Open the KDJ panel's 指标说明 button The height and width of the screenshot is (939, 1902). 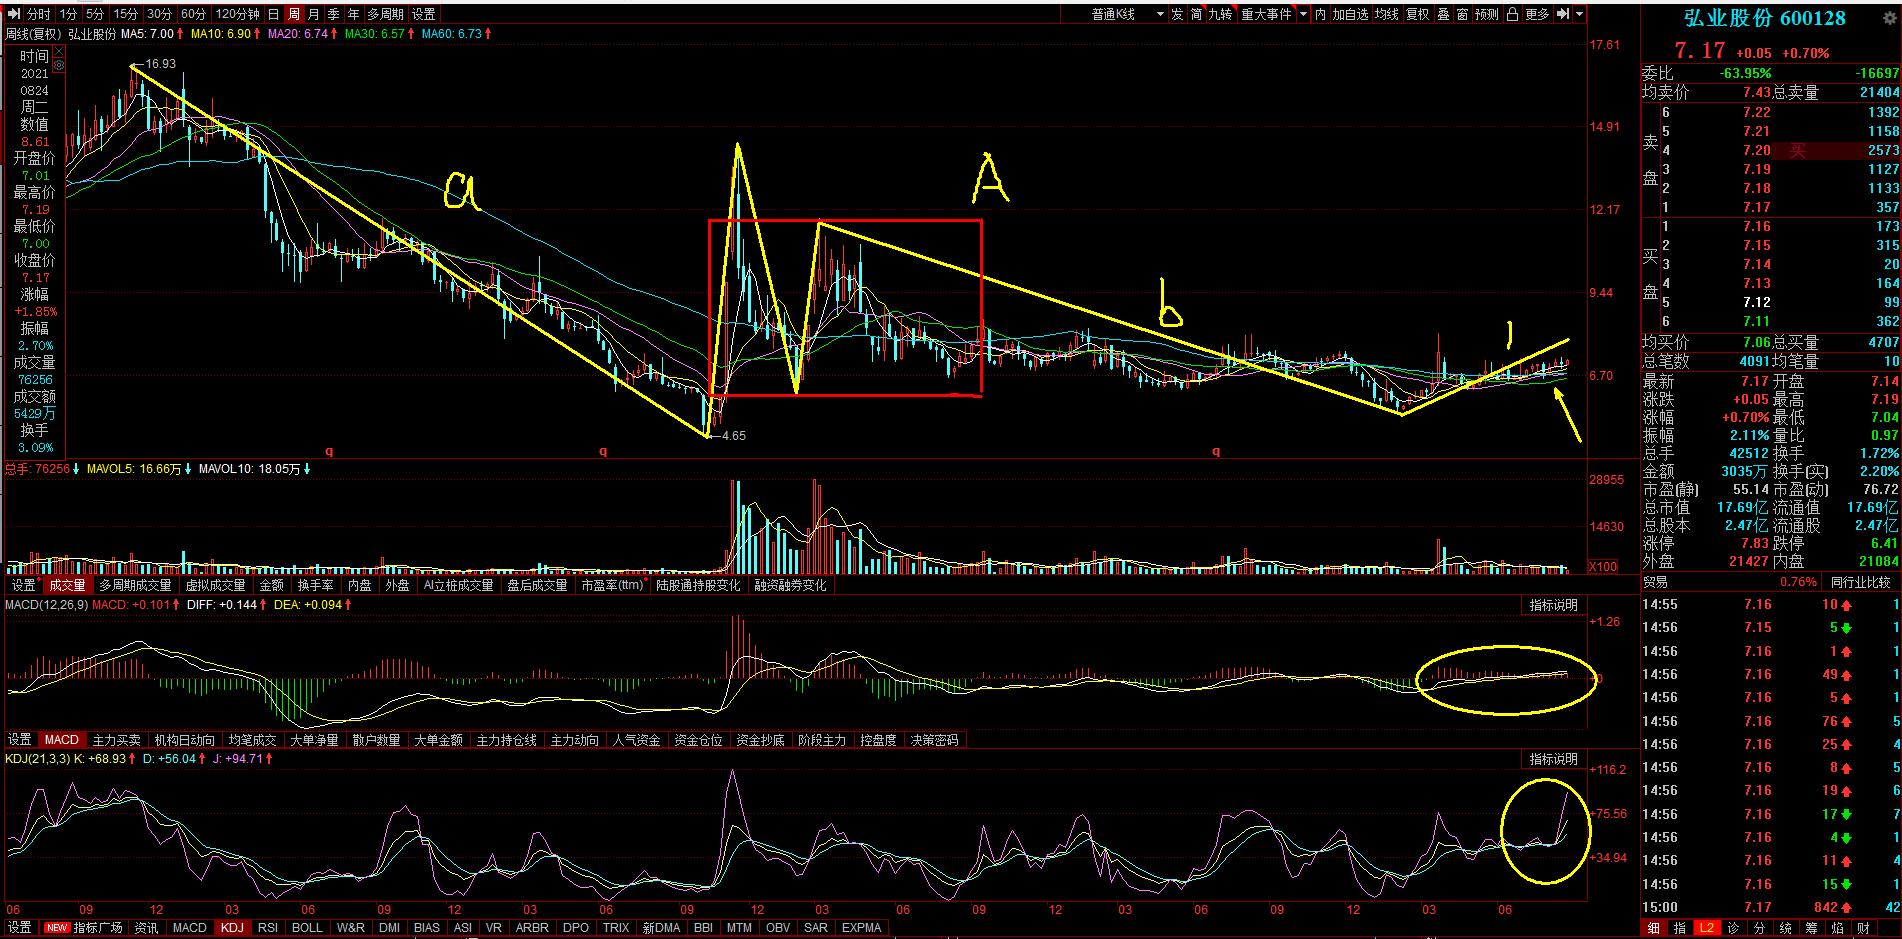click(x=1553, y=759)
